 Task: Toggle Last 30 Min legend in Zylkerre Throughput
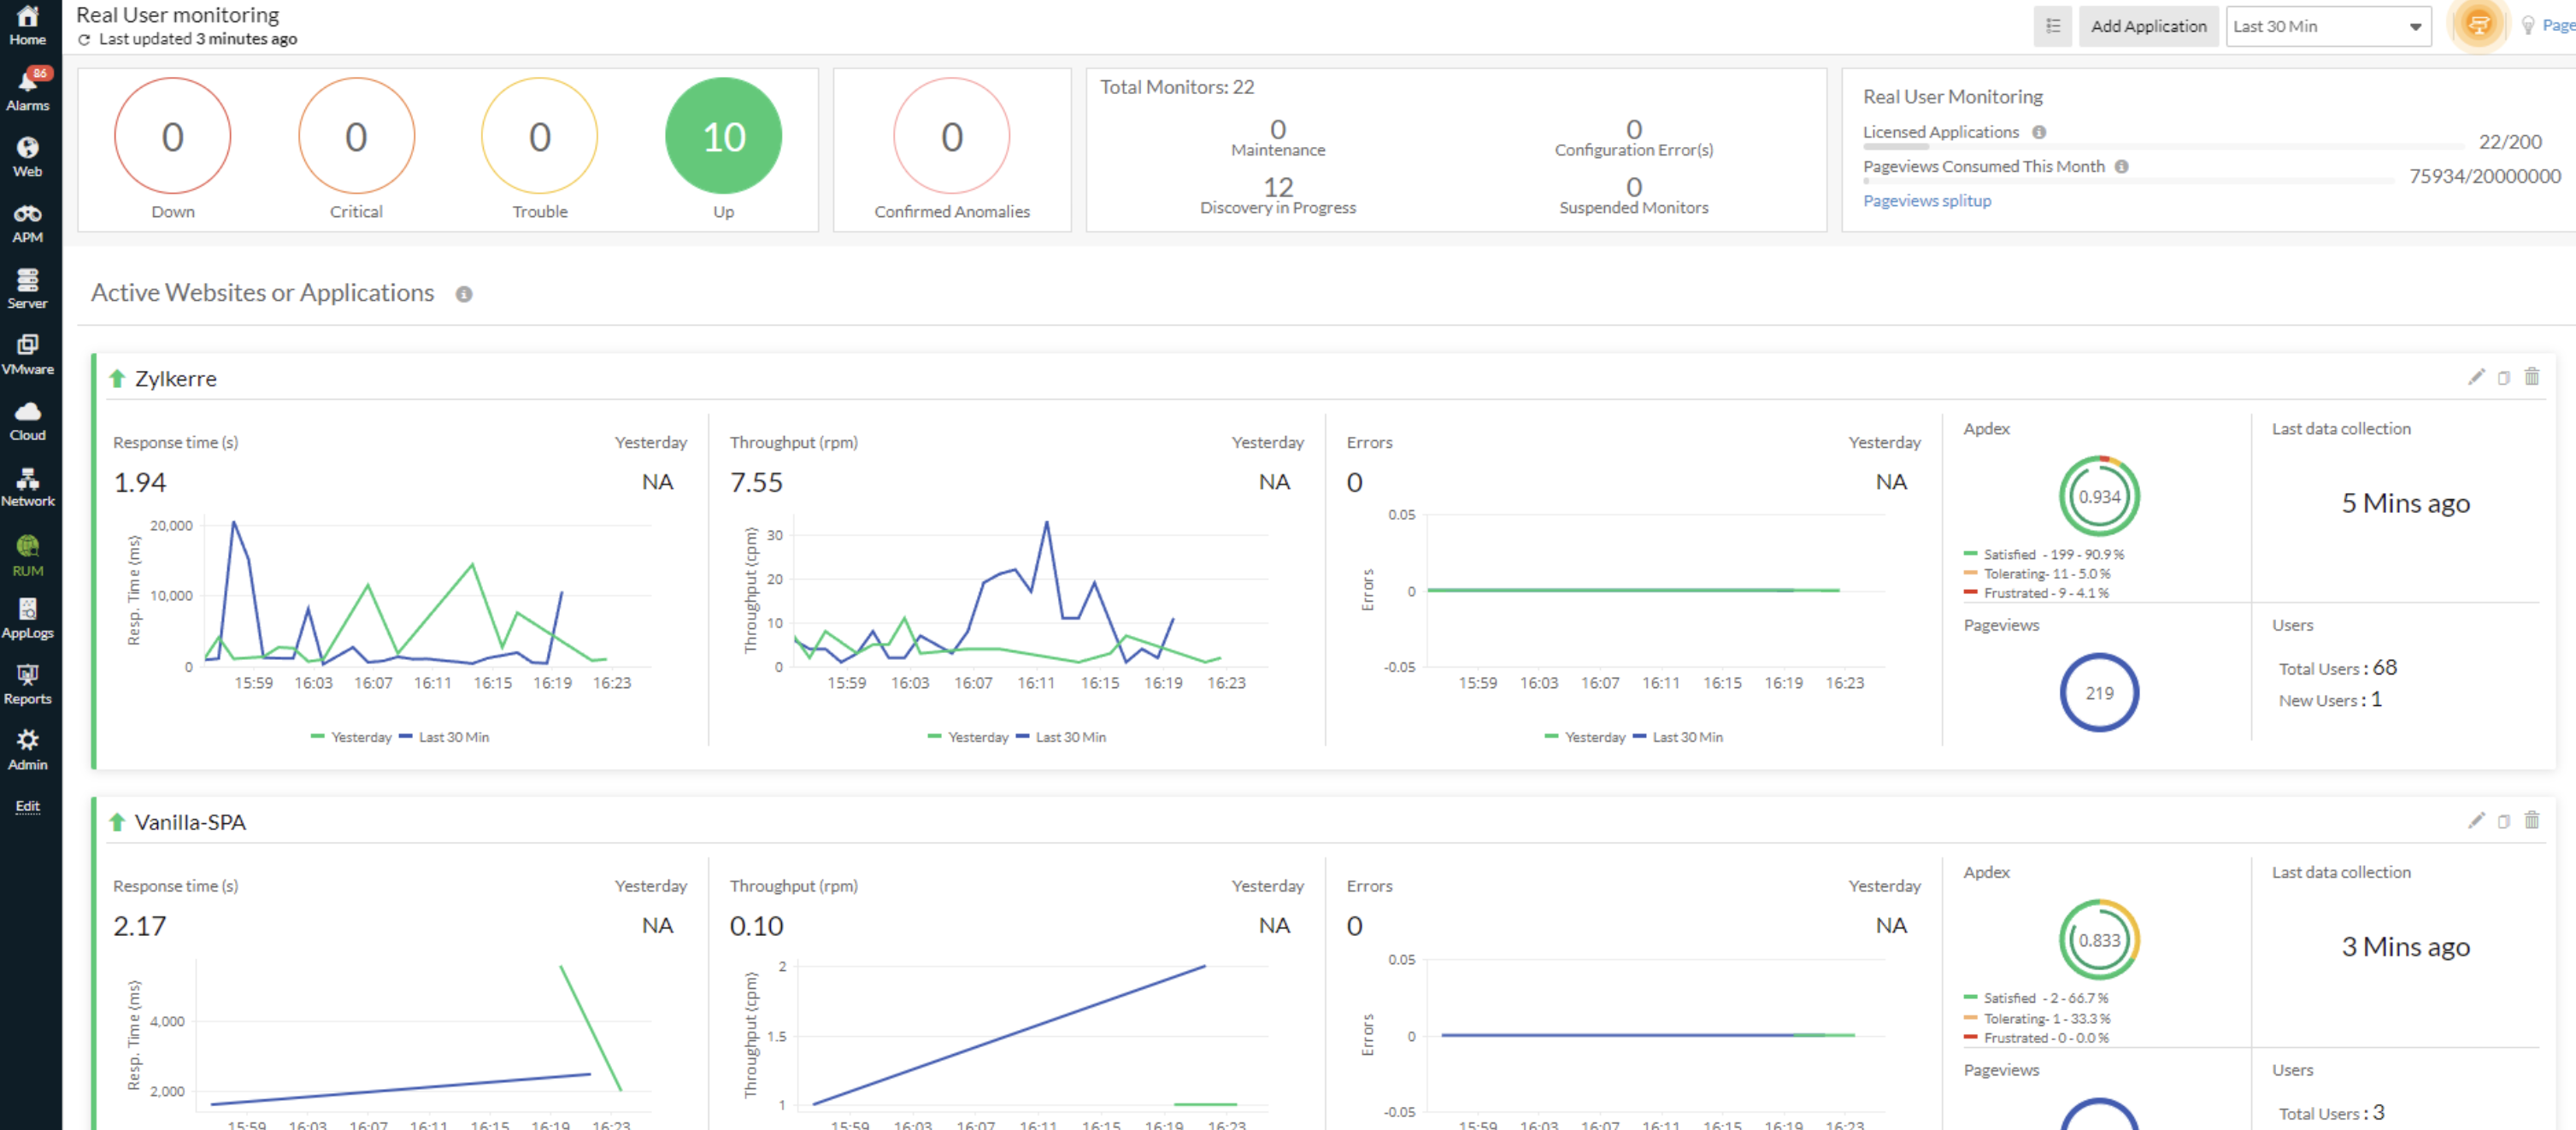[1060, 737]
